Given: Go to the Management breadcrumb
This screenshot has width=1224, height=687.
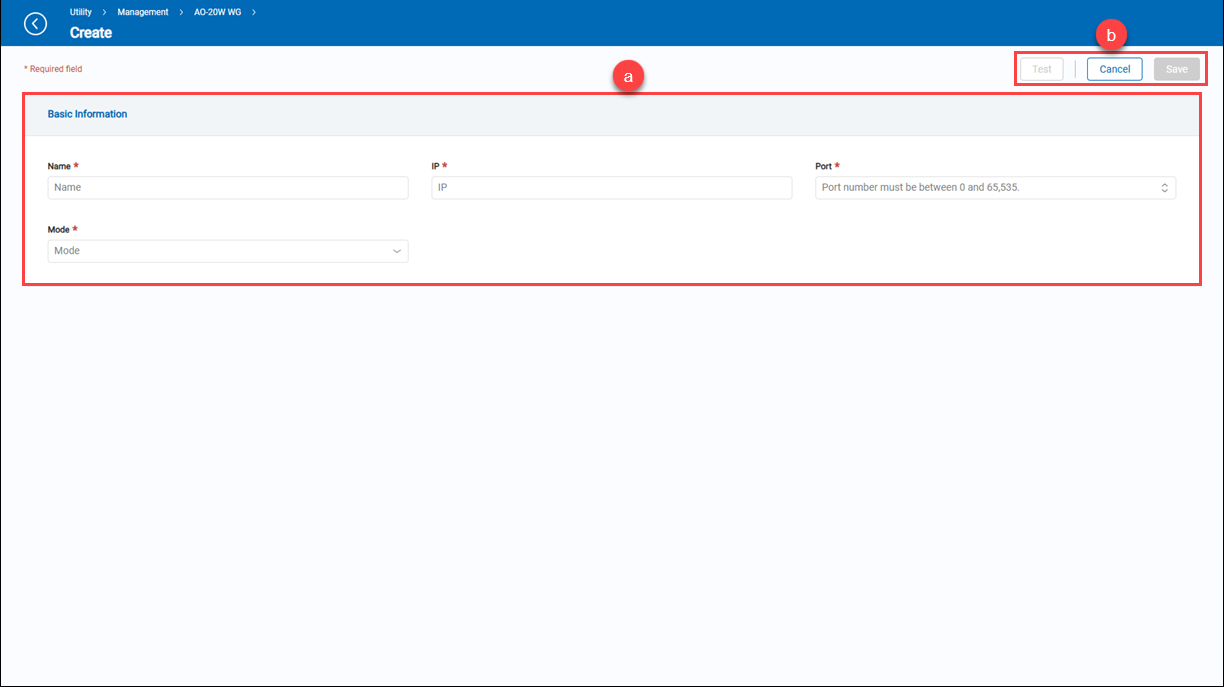Looking at the screenshot, I should (143, 12).
